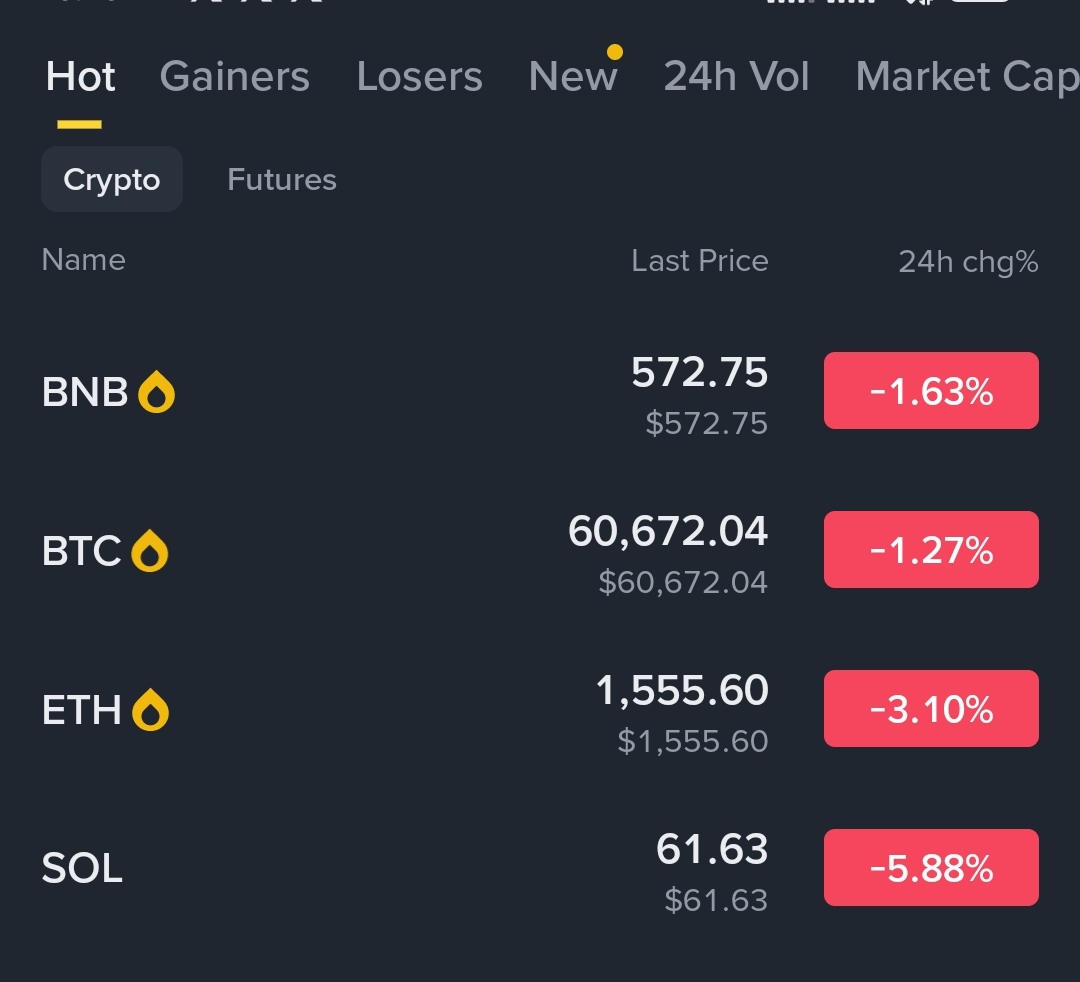
Task: Tap the flame icon next to ETH
Action: 150,709
